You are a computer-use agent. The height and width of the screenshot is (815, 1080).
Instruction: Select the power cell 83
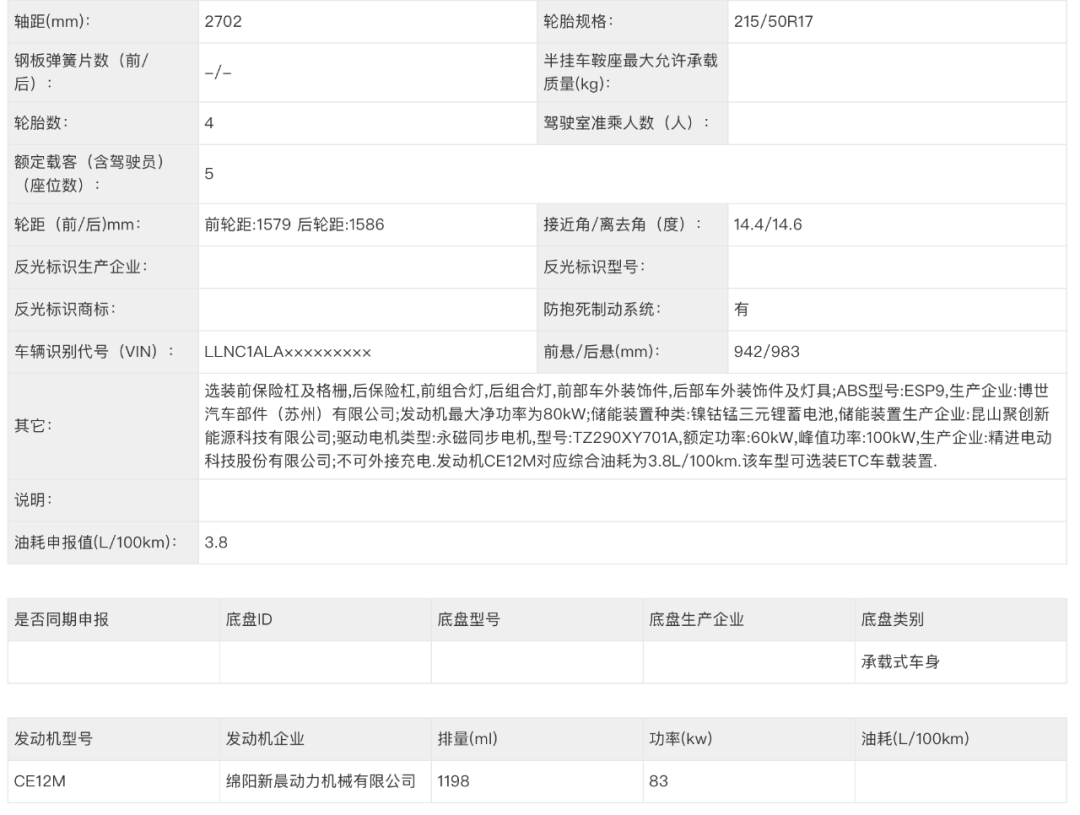pyautogui.click(x=658, y=781)
